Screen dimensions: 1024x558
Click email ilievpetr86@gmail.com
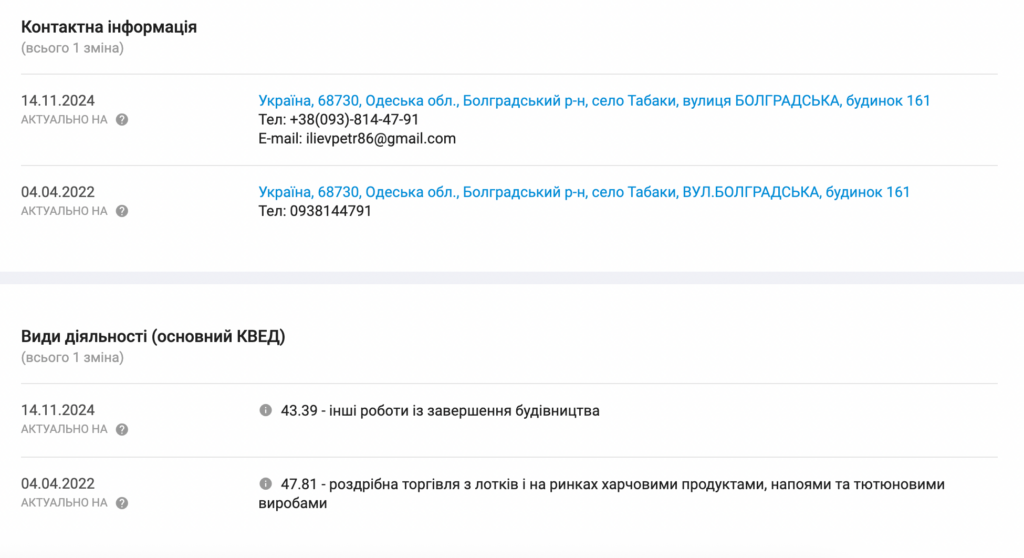(x=380, y=138)
